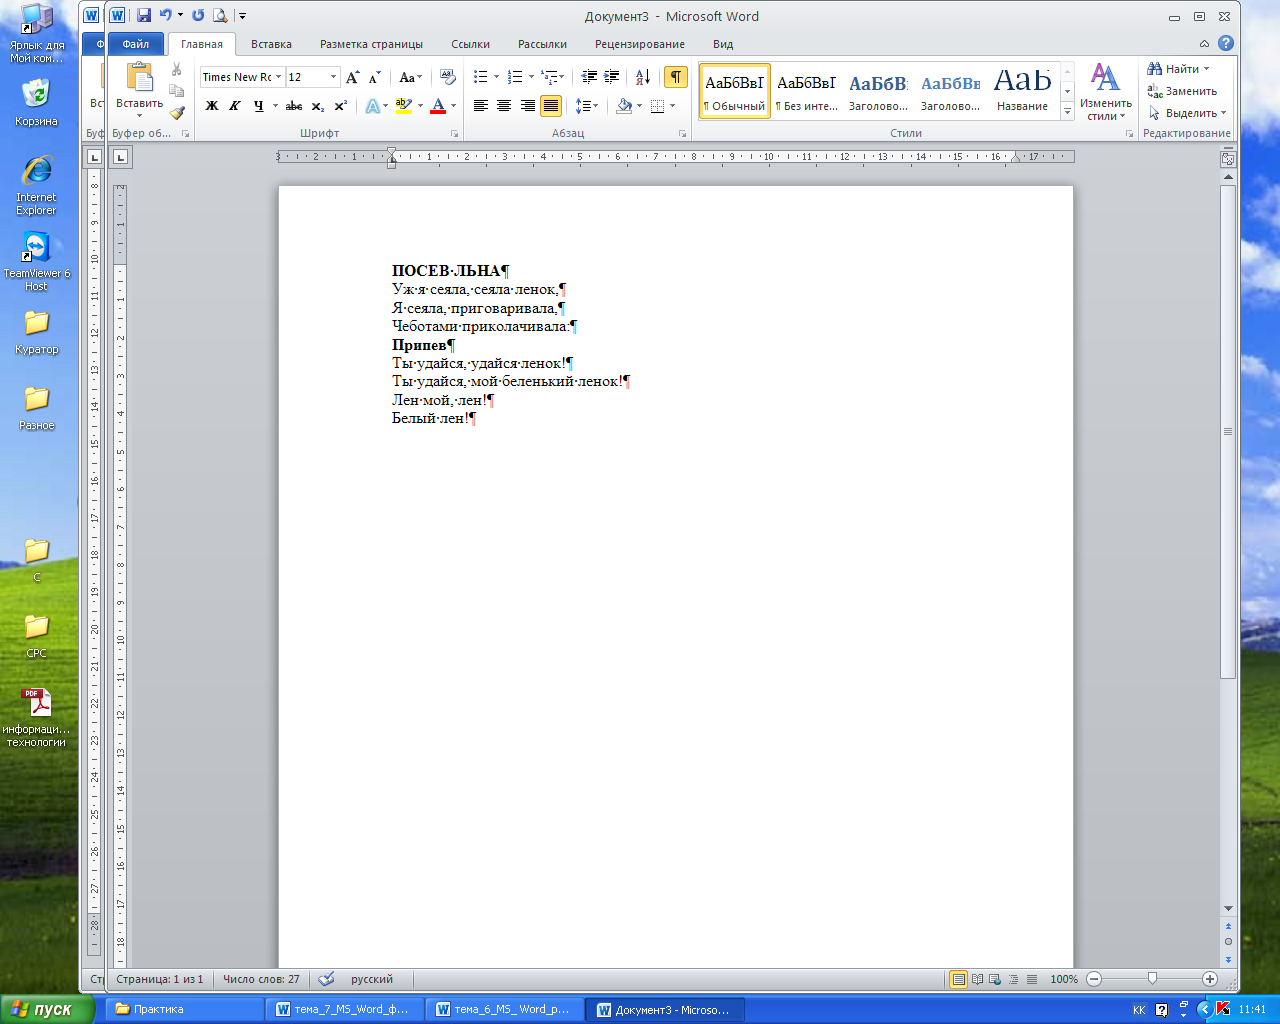Activate Format Painter brush icon

(177, 113)
